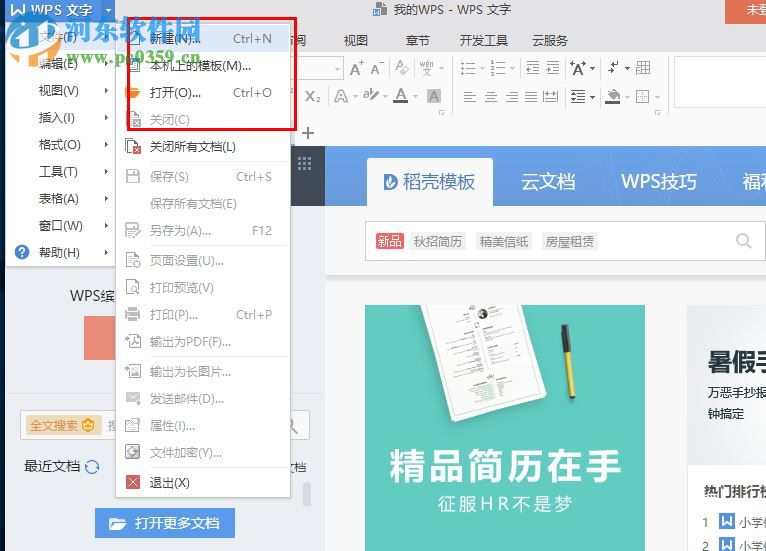Expand the bullets style dropdown arrow
This screenshot has height=551, width=766.
482,68
